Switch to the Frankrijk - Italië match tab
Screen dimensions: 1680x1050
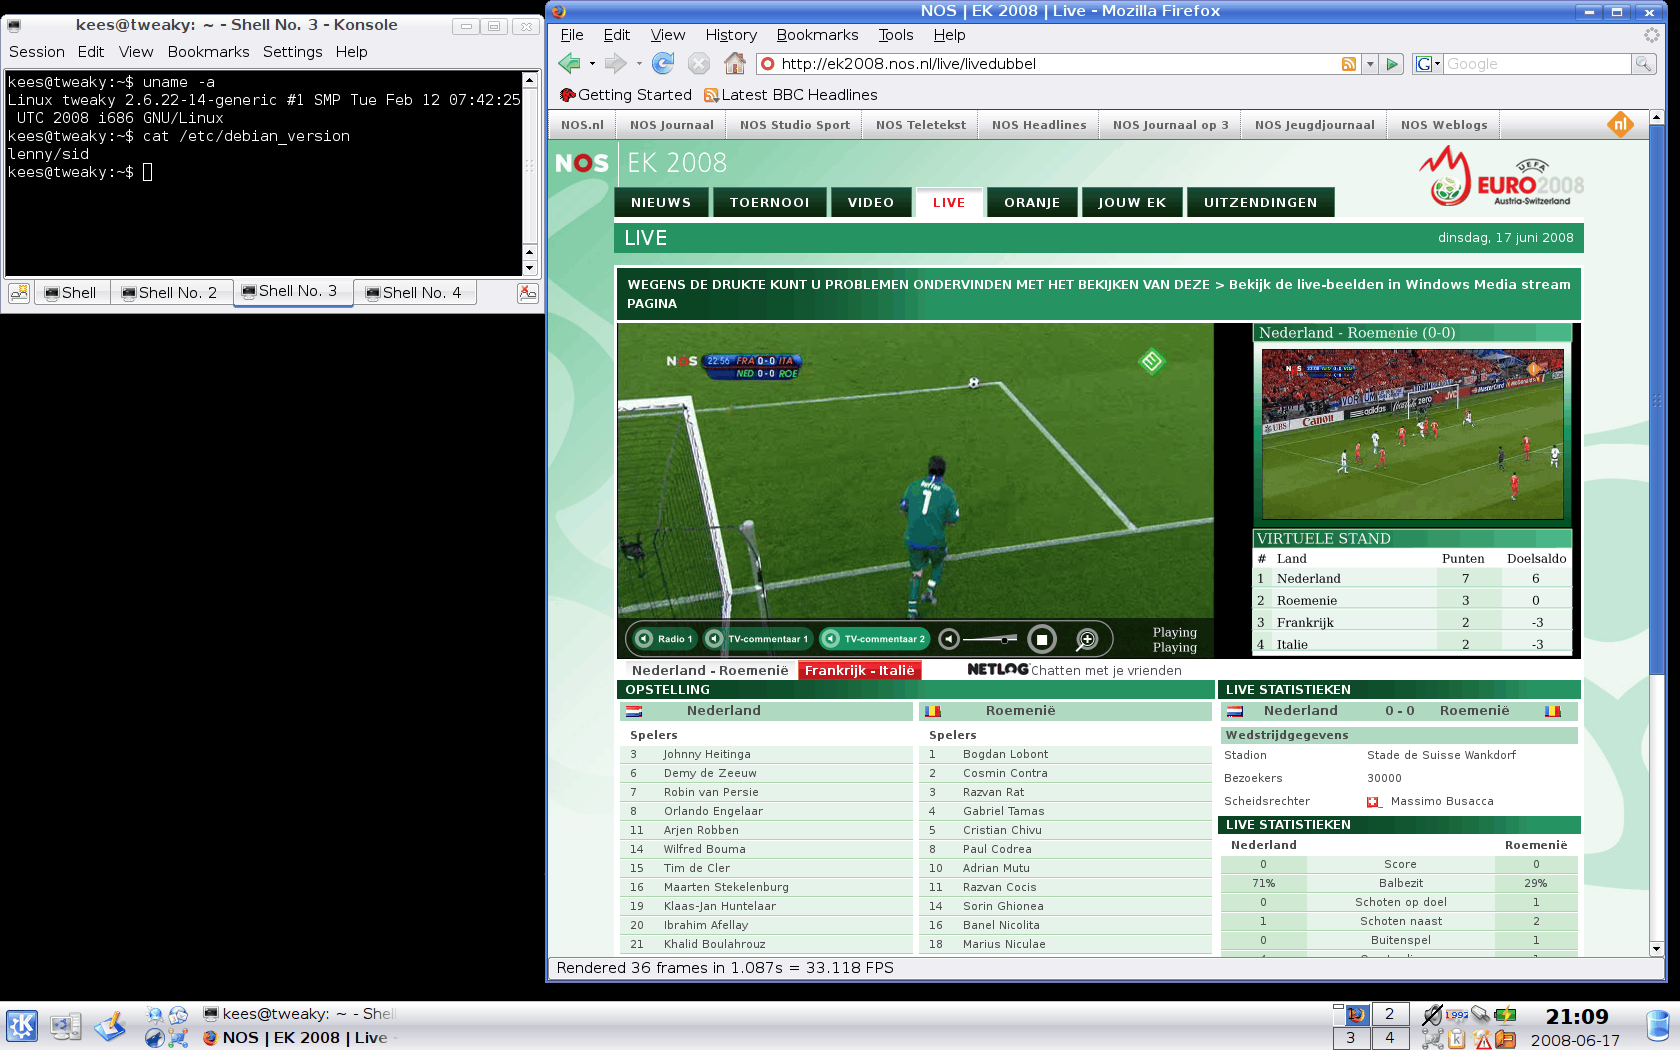(x=859, y=670)
